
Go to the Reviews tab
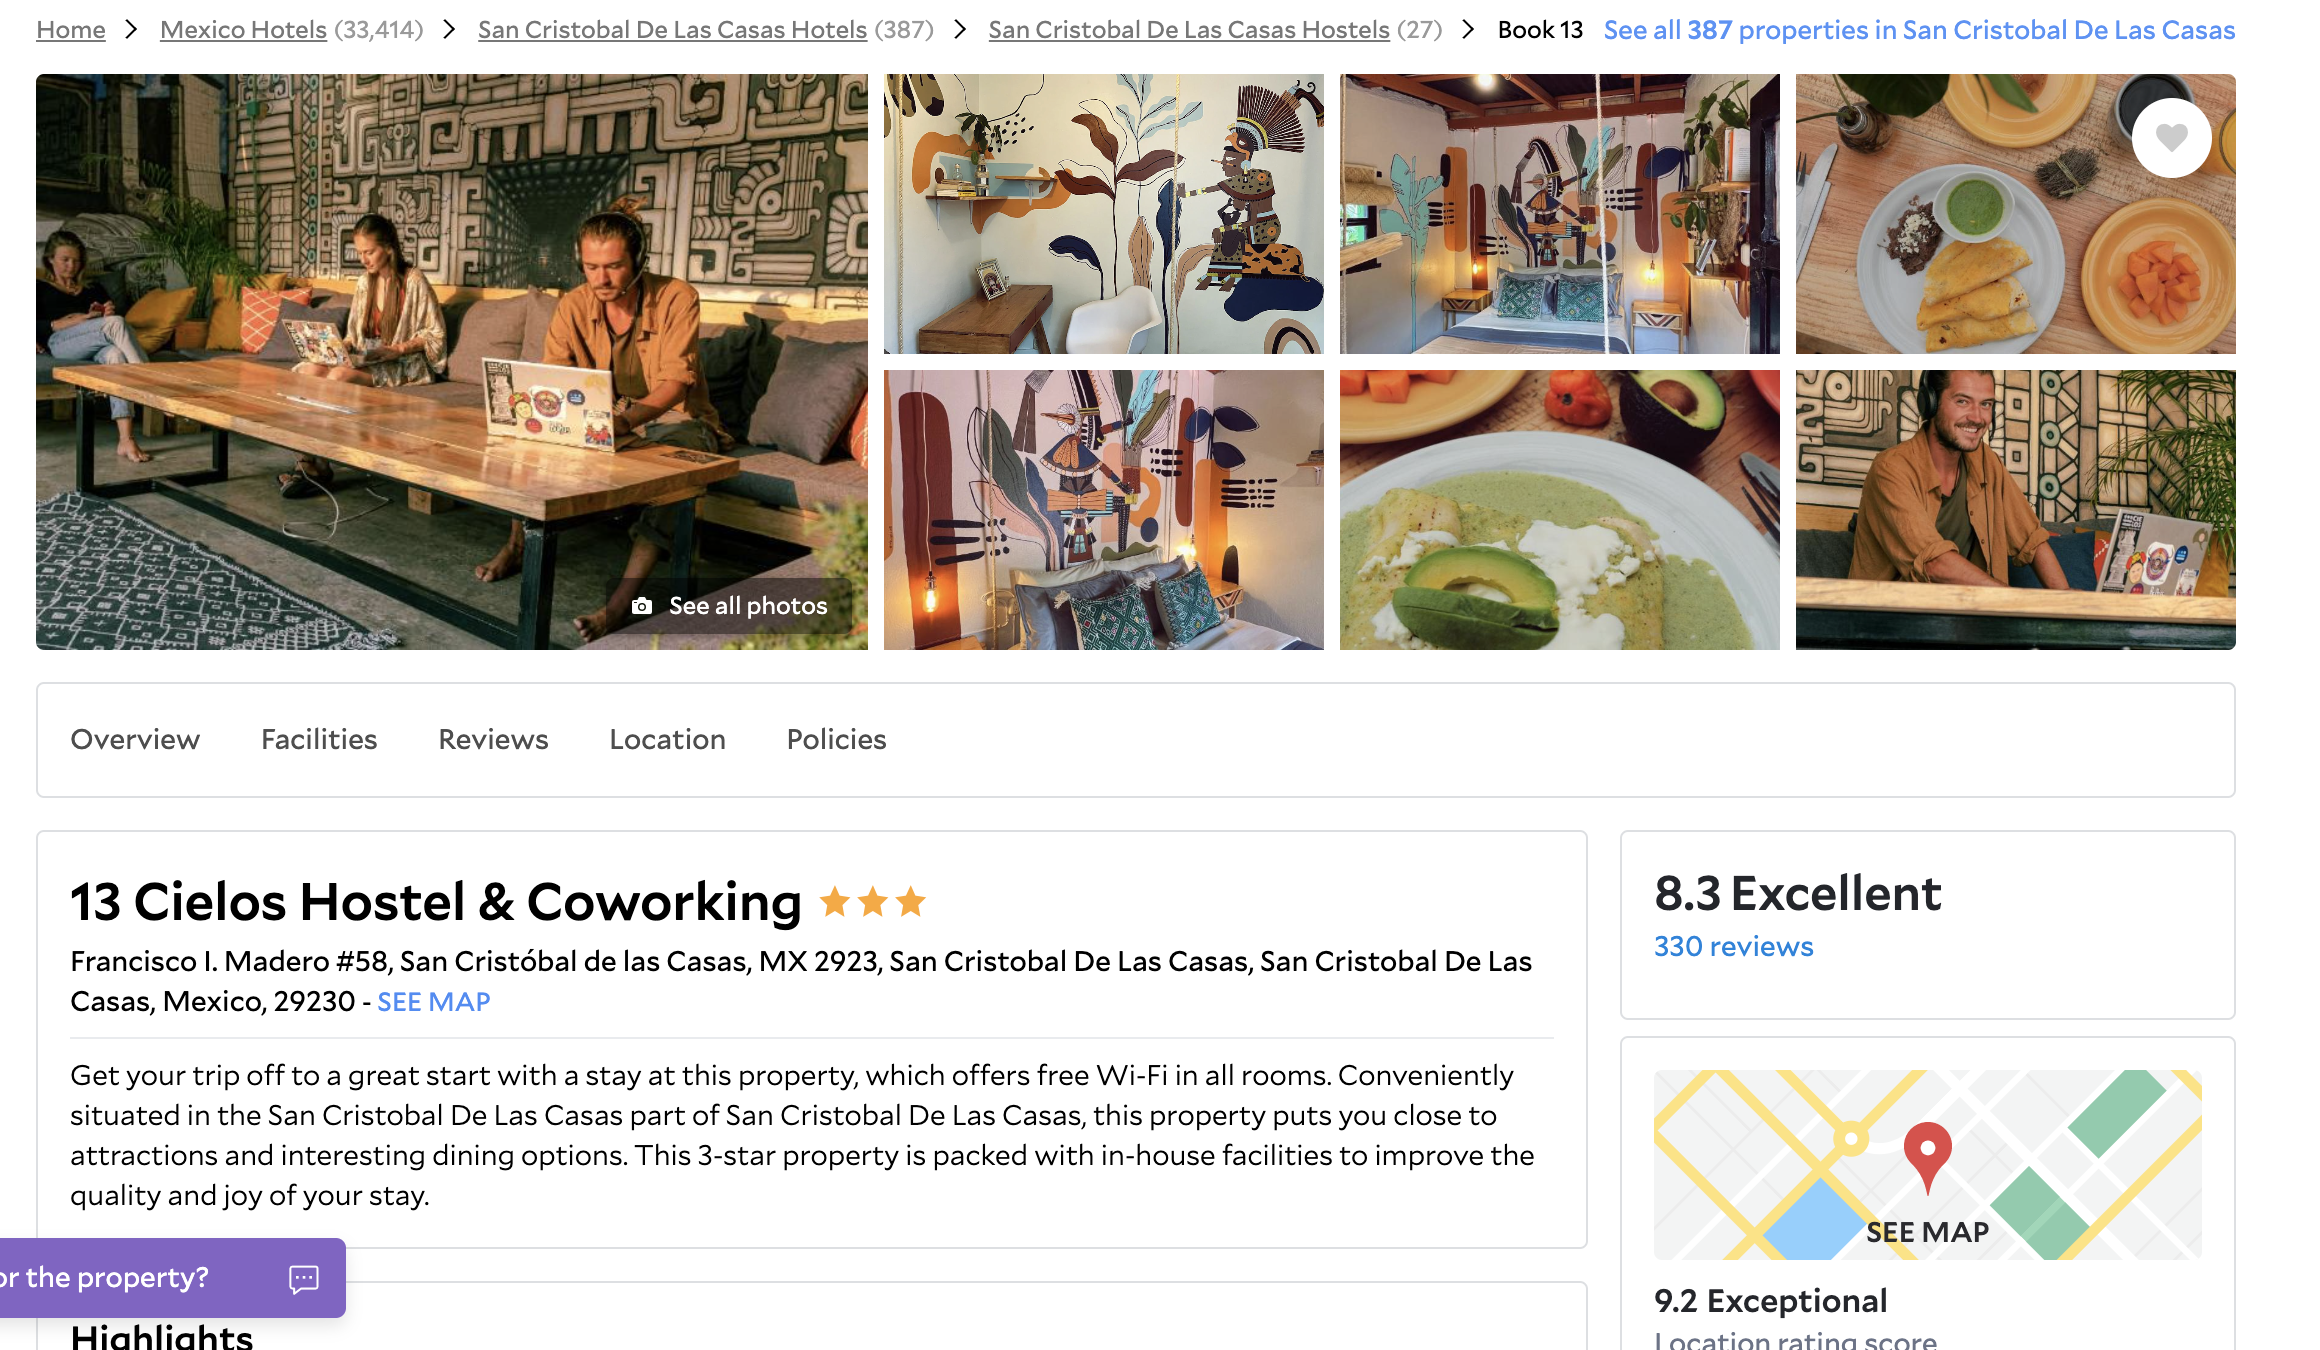tap(493, 739)
